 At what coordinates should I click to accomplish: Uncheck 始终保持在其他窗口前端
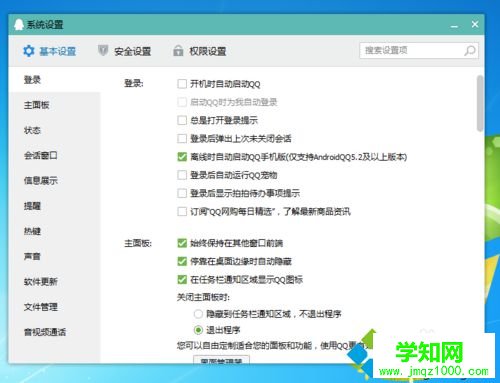[x=182, y=243]
